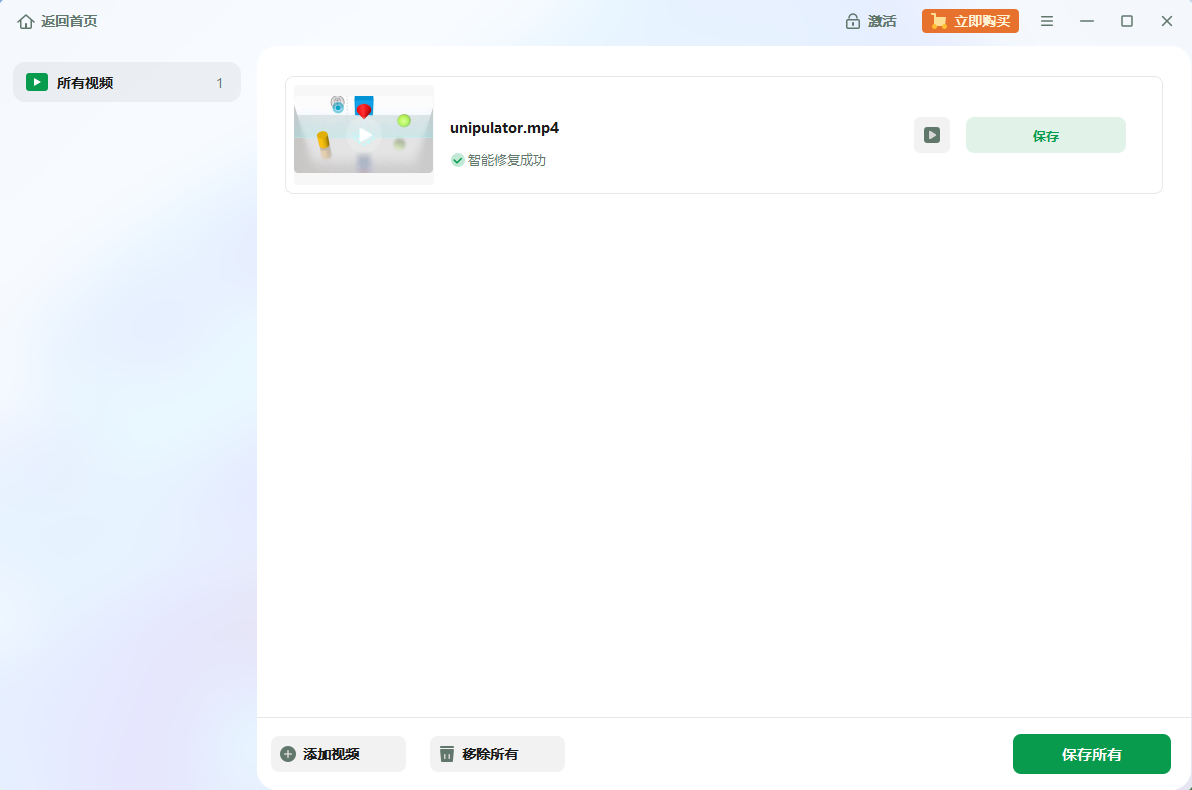Click the shopping cart icon in 立即购买
The image size is (1192, 790).
point(940,20)
